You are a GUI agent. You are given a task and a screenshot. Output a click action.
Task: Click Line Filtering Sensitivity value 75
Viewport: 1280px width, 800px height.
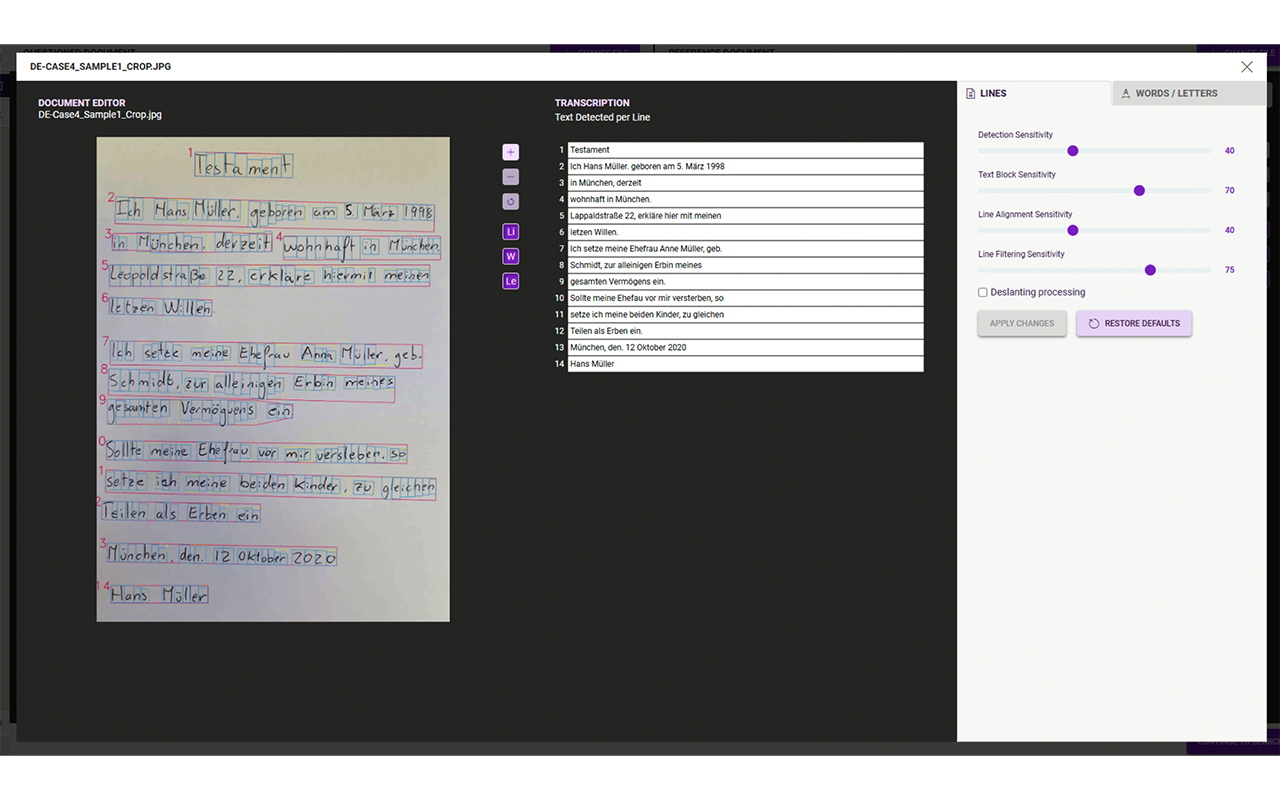1230,270
